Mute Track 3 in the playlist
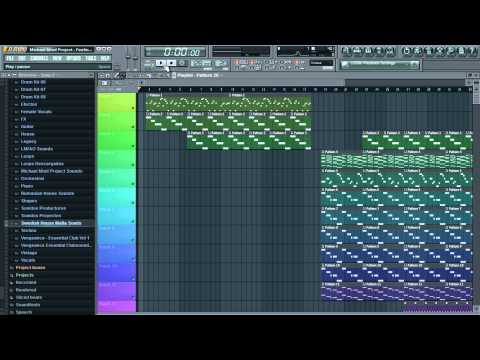 pos(133,146)
